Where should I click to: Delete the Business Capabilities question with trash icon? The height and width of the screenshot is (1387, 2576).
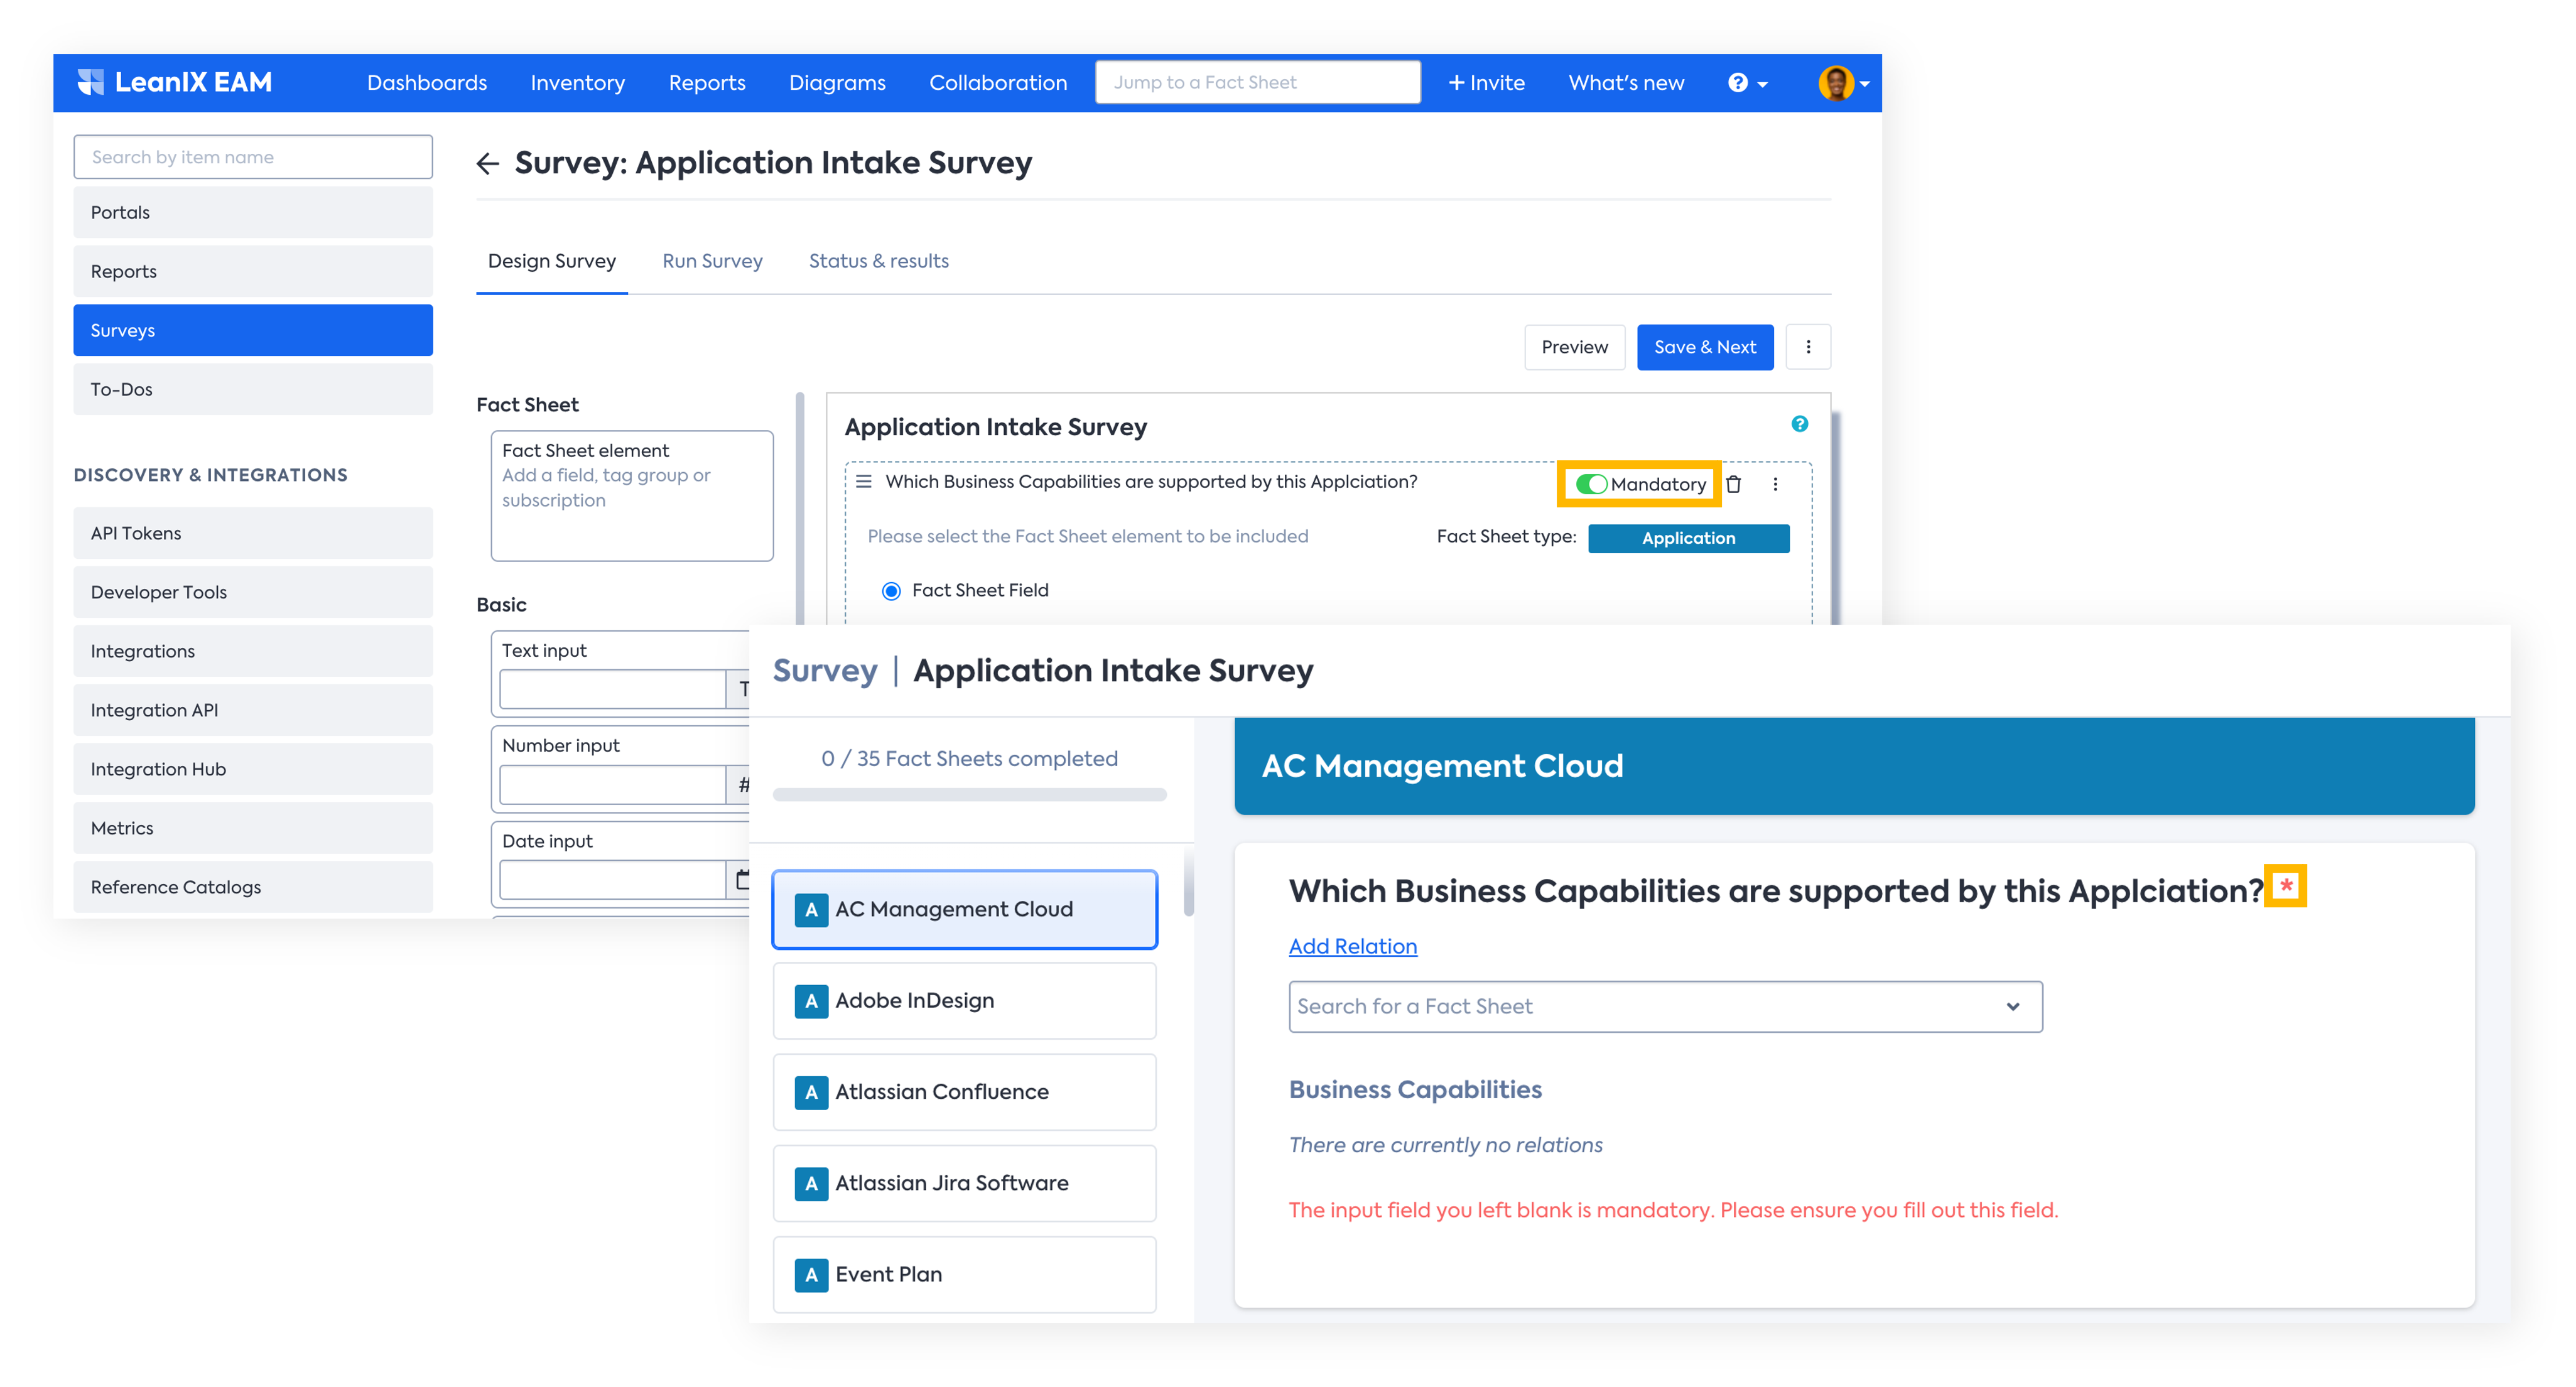[1734, 484]
